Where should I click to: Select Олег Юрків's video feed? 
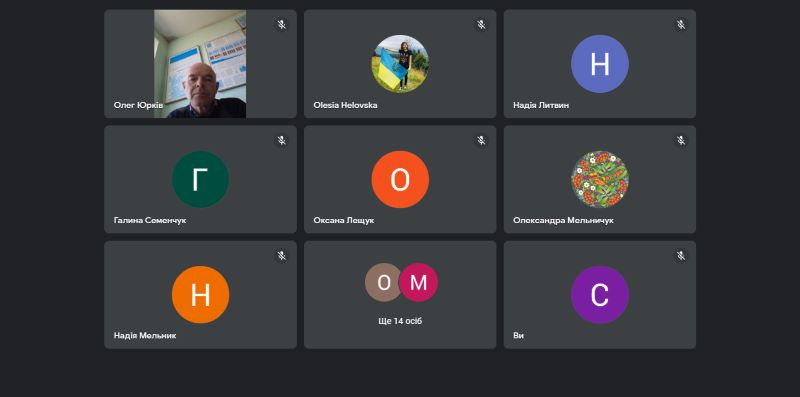click(x=200, y=64)
